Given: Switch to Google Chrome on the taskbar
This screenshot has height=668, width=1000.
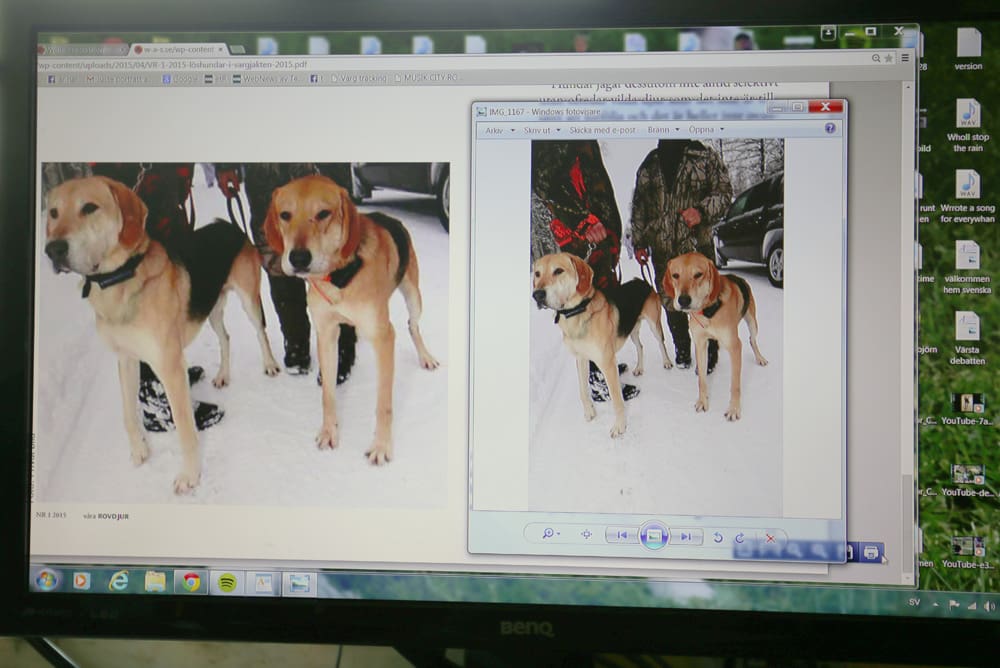Looking at the screenshot, I should coord(191,583).
